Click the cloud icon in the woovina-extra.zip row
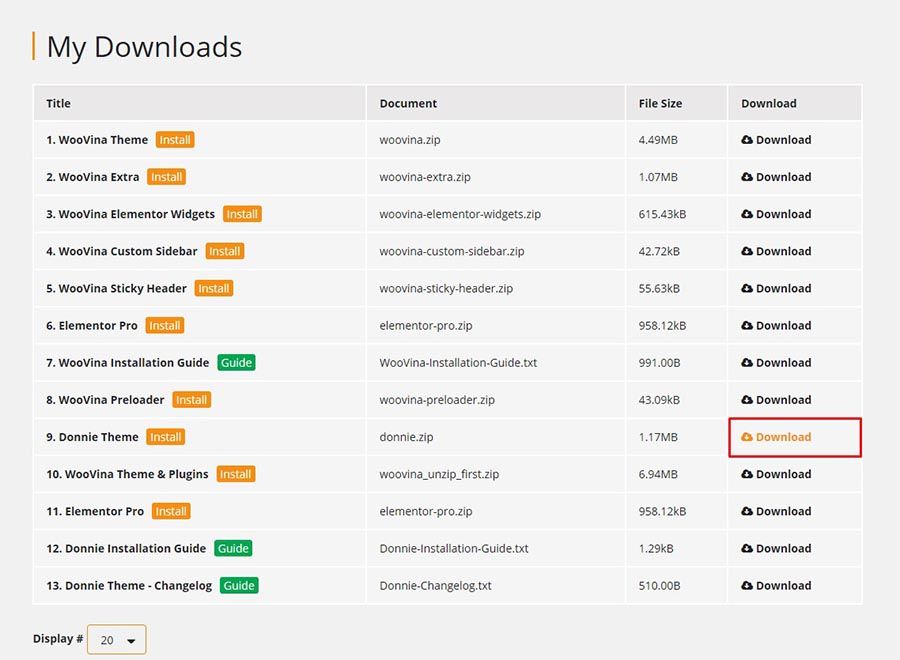 point(747,177)
